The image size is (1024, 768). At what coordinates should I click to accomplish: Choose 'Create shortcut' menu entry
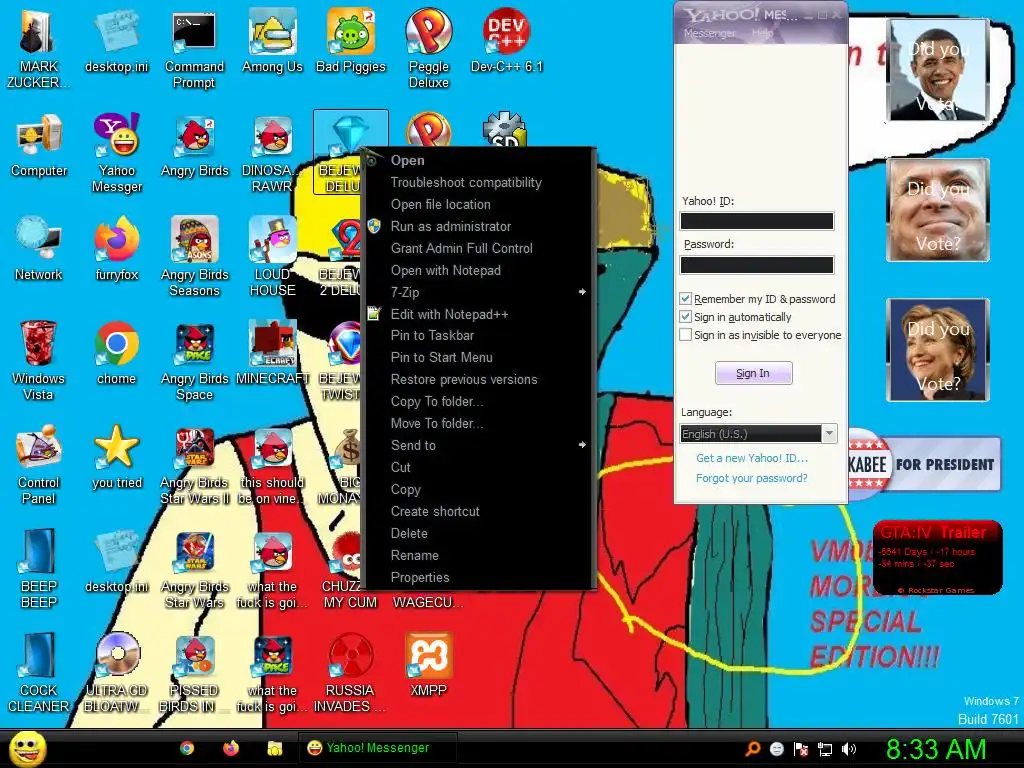coord(478,511)
